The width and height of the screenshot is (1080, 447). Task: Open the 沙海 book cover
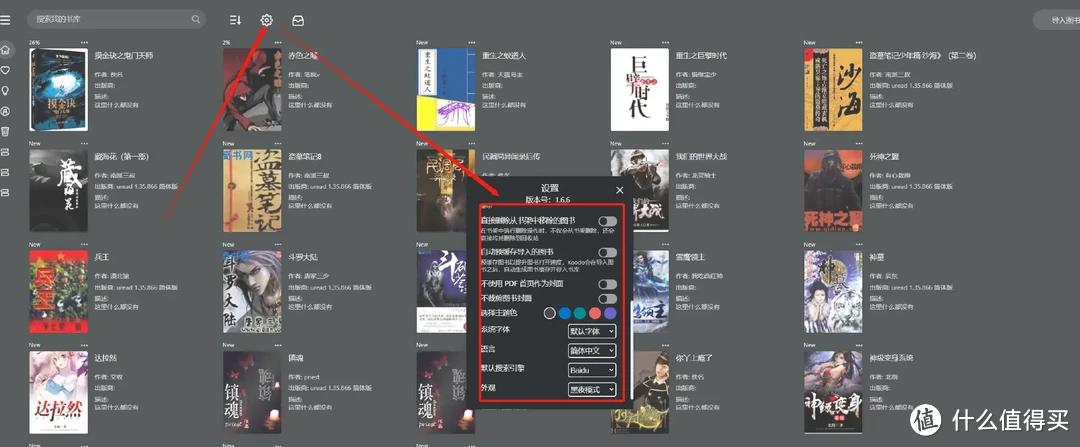833,90
